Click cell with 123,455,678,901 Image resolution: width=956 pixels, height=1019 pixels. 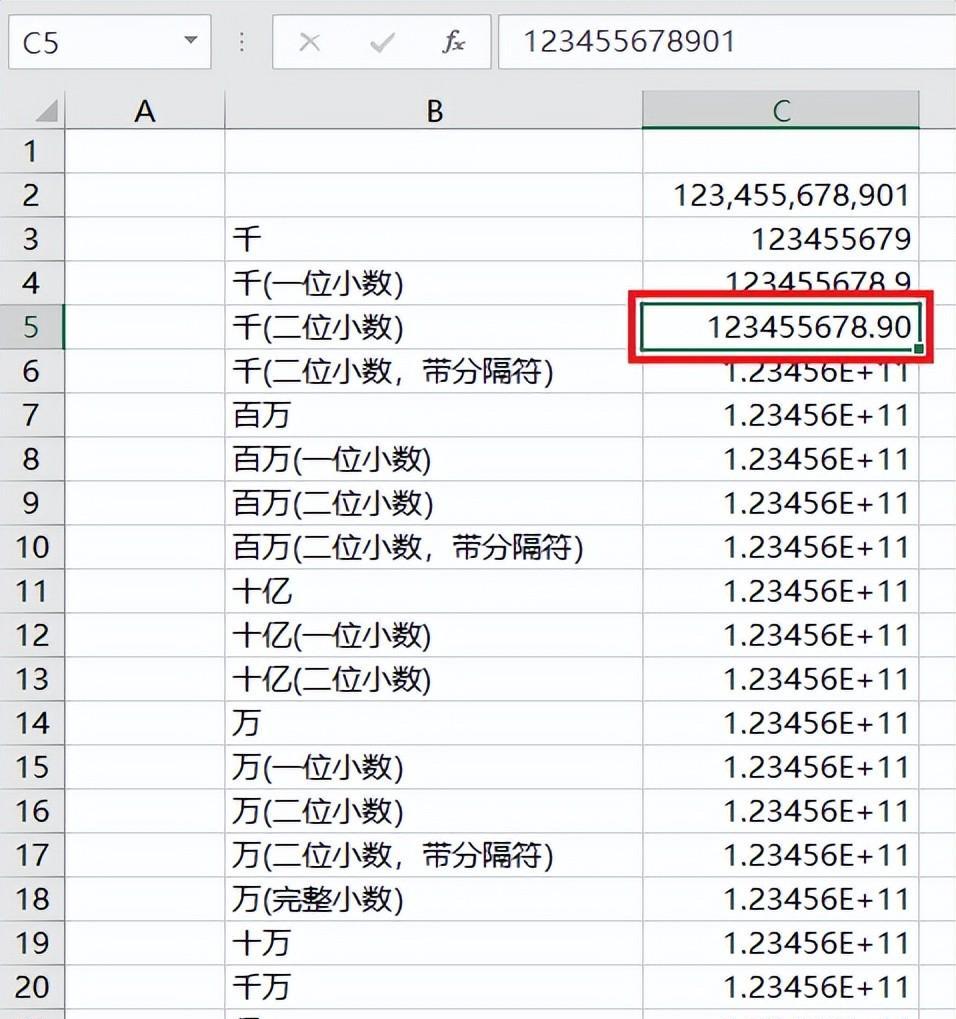coord(781,195)
